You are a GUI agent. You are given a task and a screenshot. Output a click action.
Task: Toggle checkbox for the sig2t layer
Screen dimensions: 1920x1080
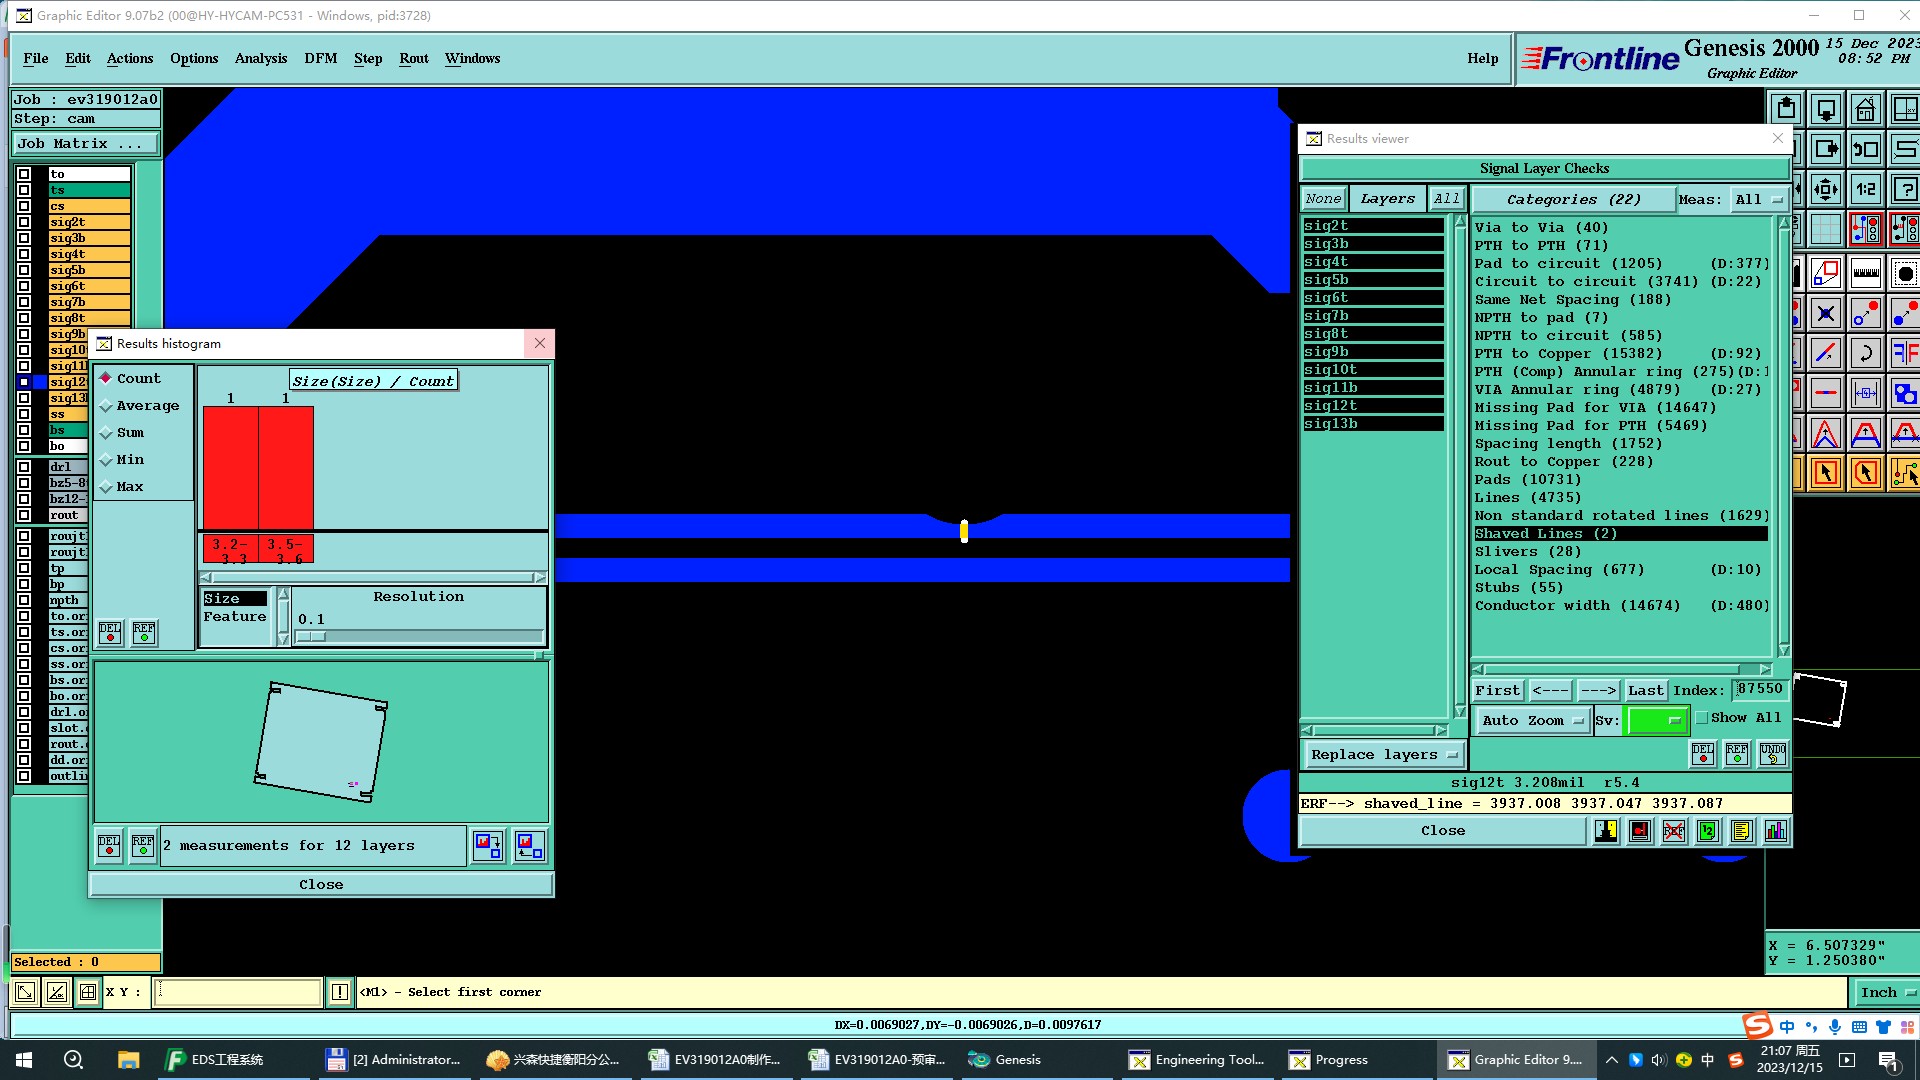point(24,222)
